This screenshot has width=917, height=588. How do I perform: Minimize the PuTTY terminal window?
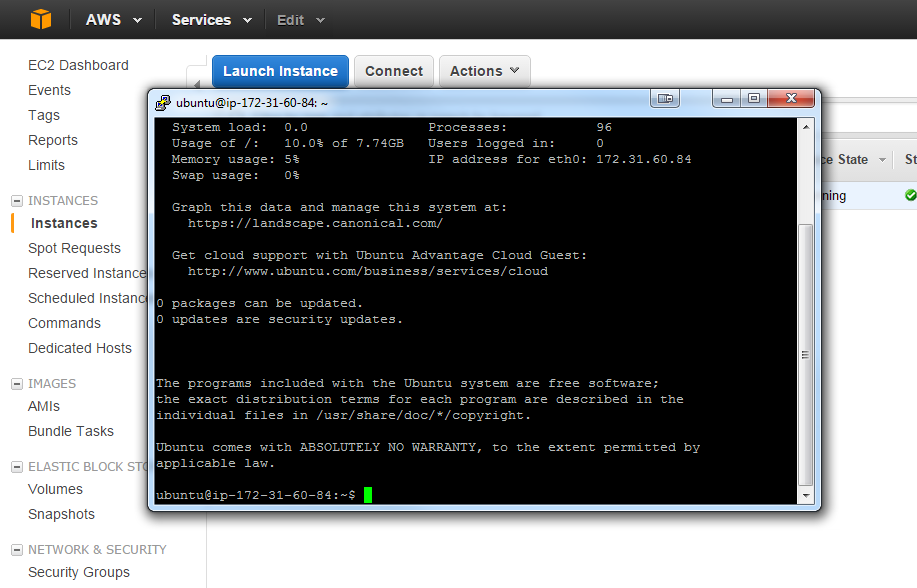(727, 98)
